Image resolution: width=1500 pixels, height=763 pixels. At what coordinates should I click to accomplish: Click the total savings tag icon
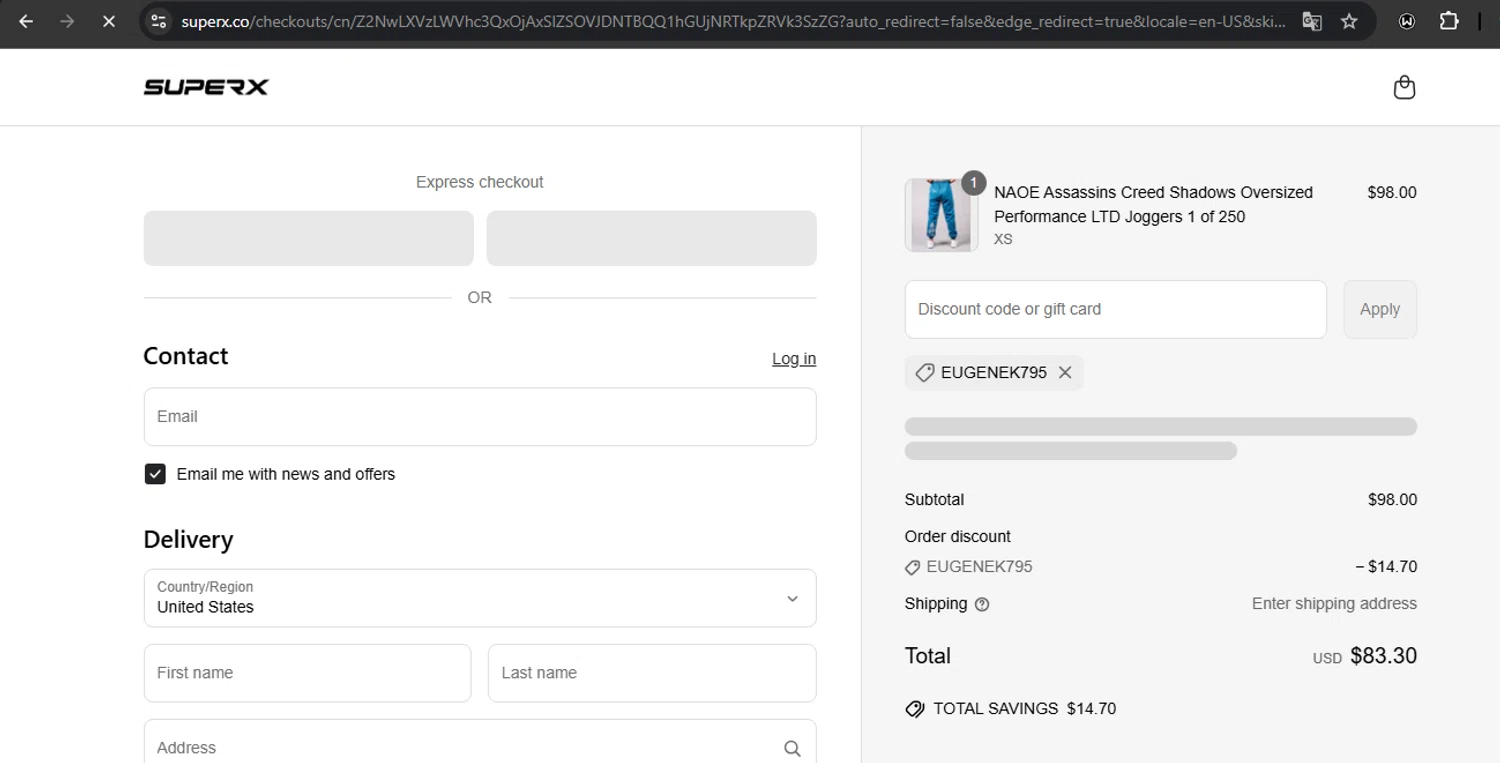point(914,709)
